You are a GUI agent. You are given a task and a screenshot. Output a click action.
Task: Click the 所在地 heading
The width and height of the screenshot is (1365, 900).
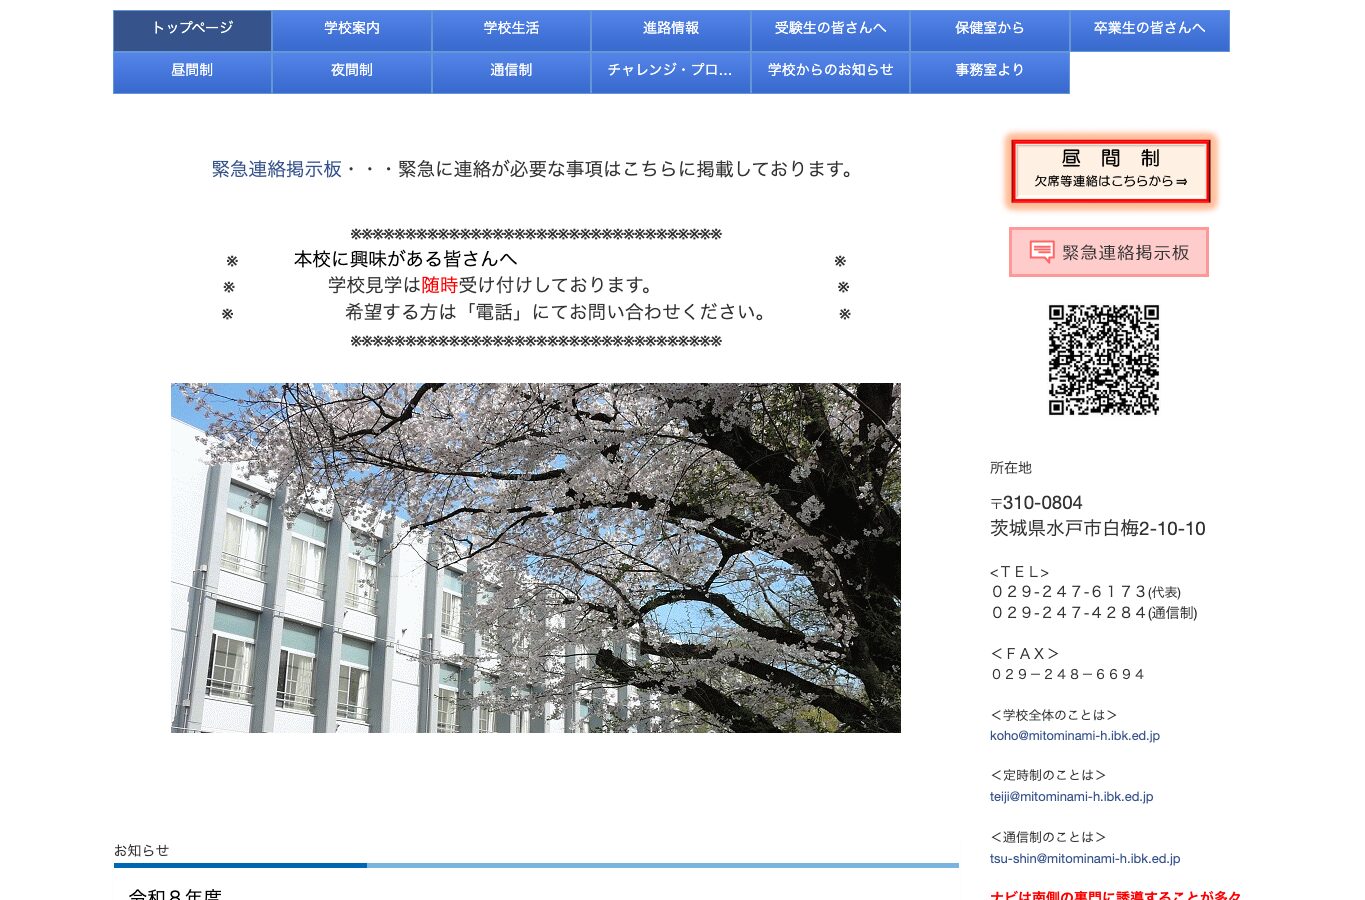tap(1011, 468)
